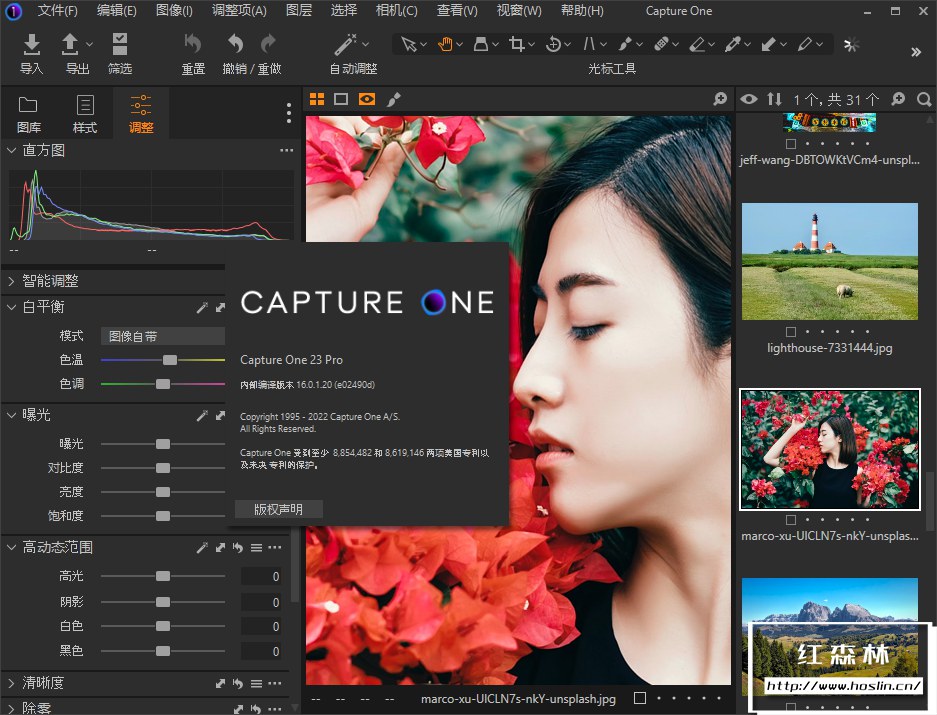Toggle browser visibility eye icon above thumbnails
This screenshot has width=937, height=715.
pos(748,99)
